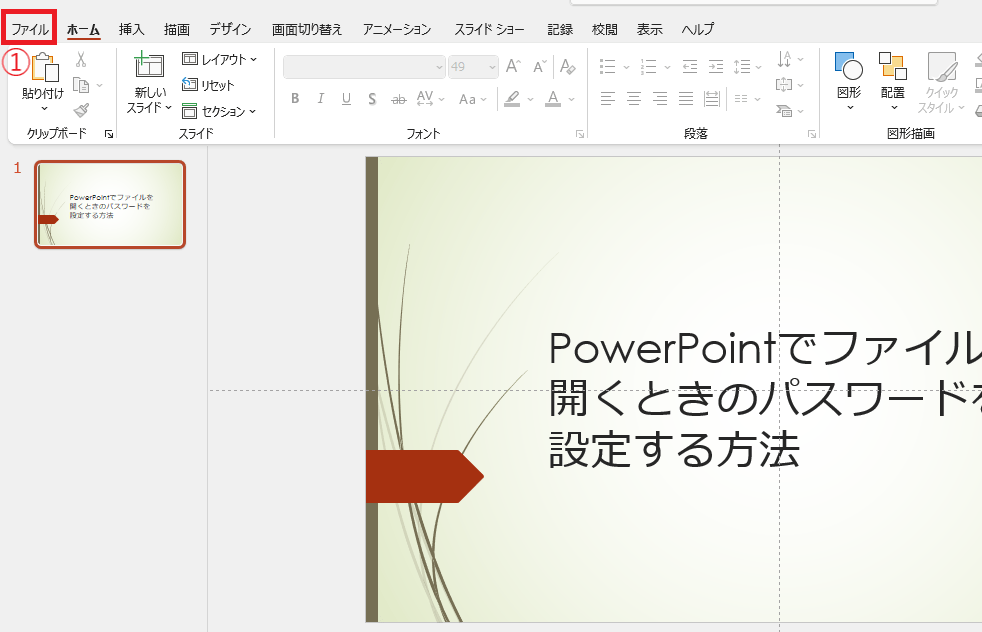Click Increase List Level icon
This screenshot has width=982, height=632.
point(716,66)
